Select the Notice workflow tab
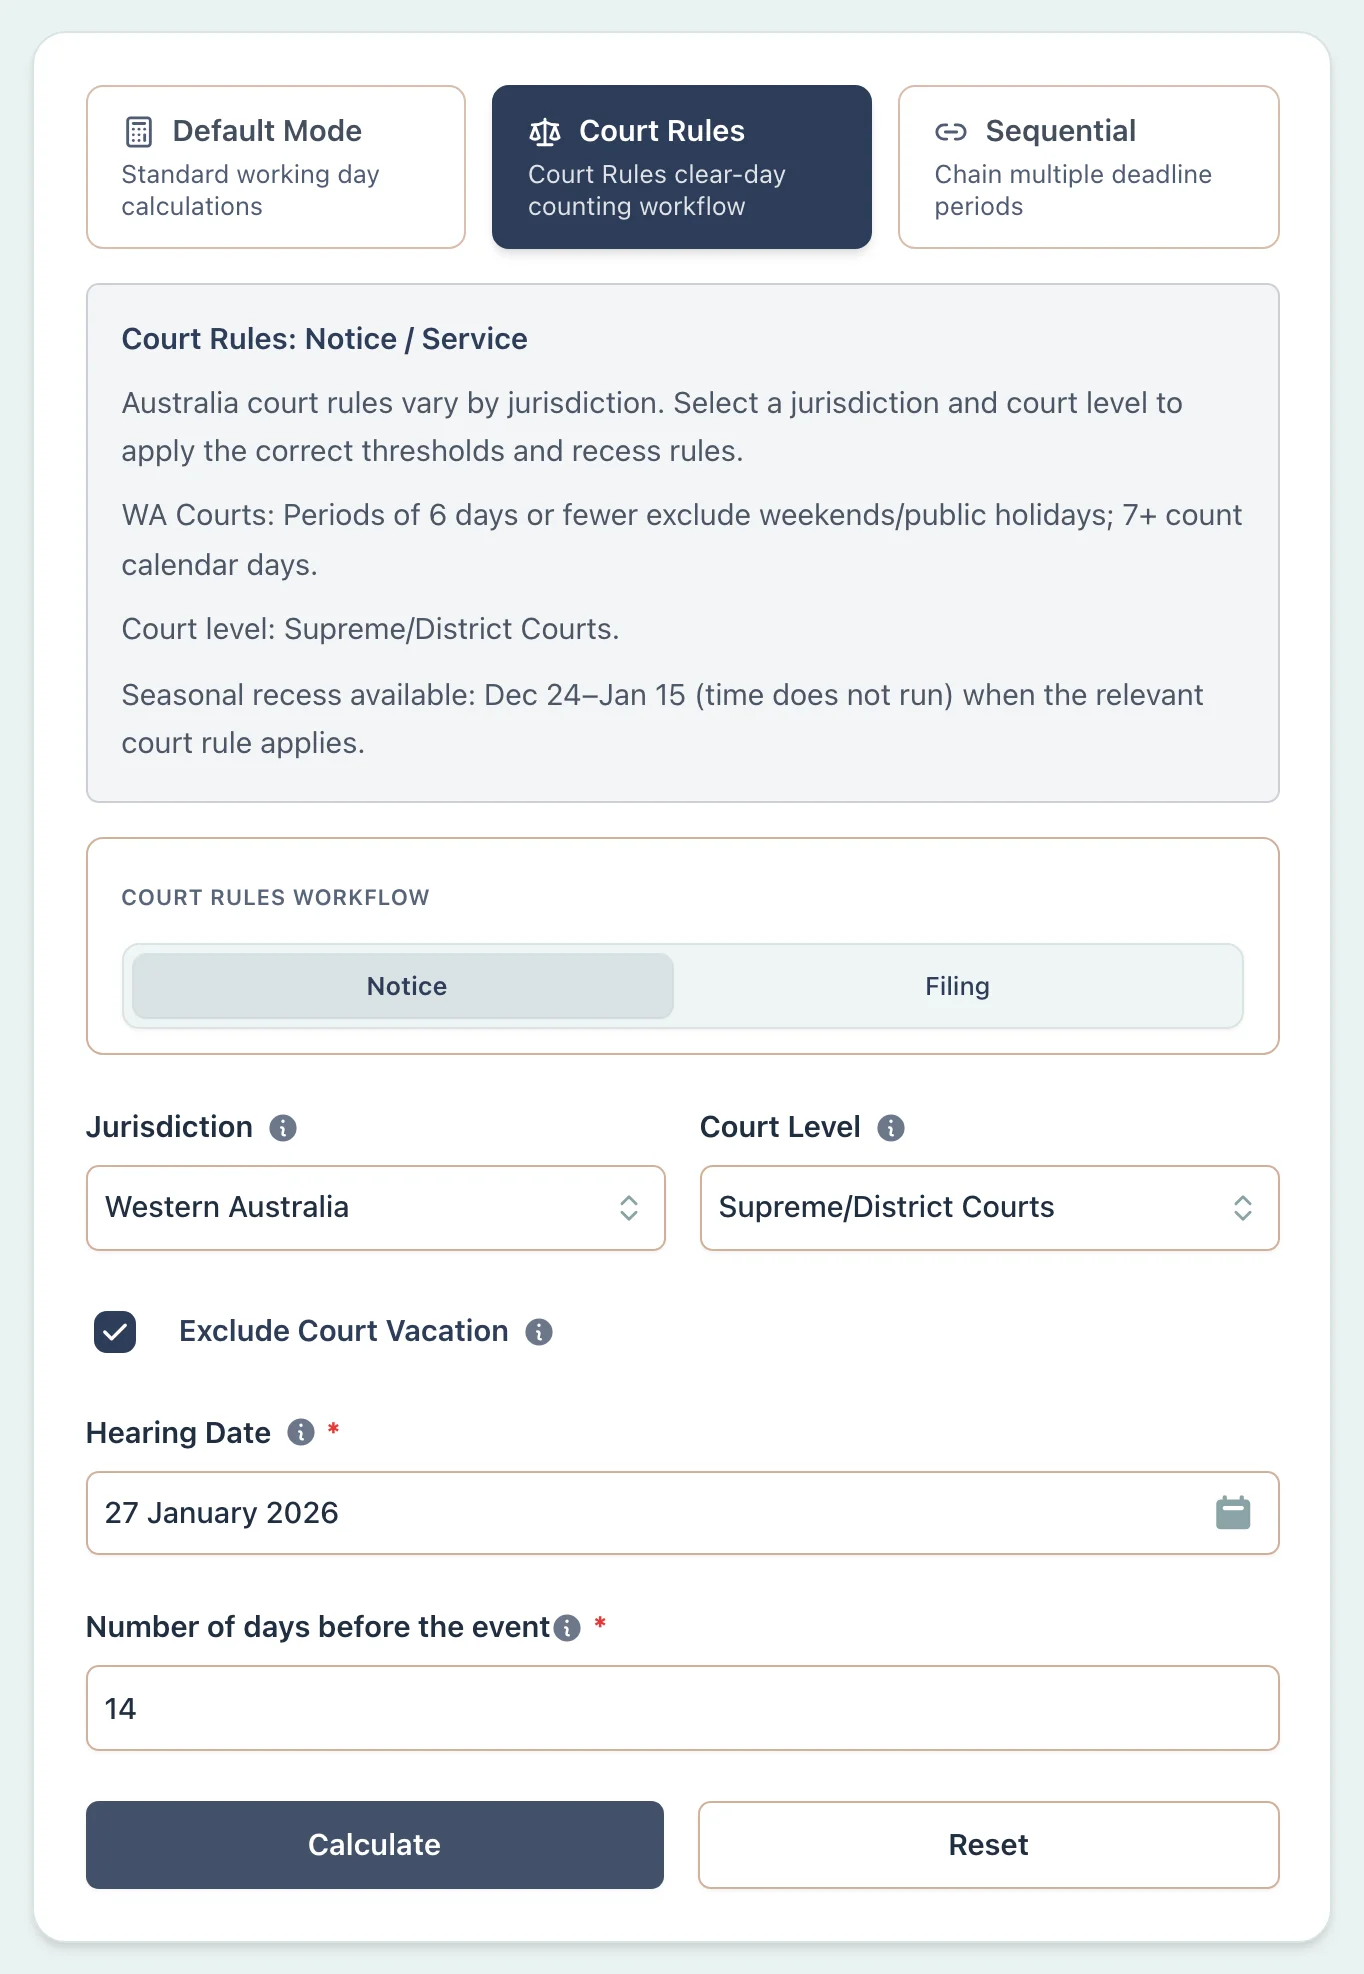Image resolution: width=1364 pixels, height=1974 pixels. [405, 986]
